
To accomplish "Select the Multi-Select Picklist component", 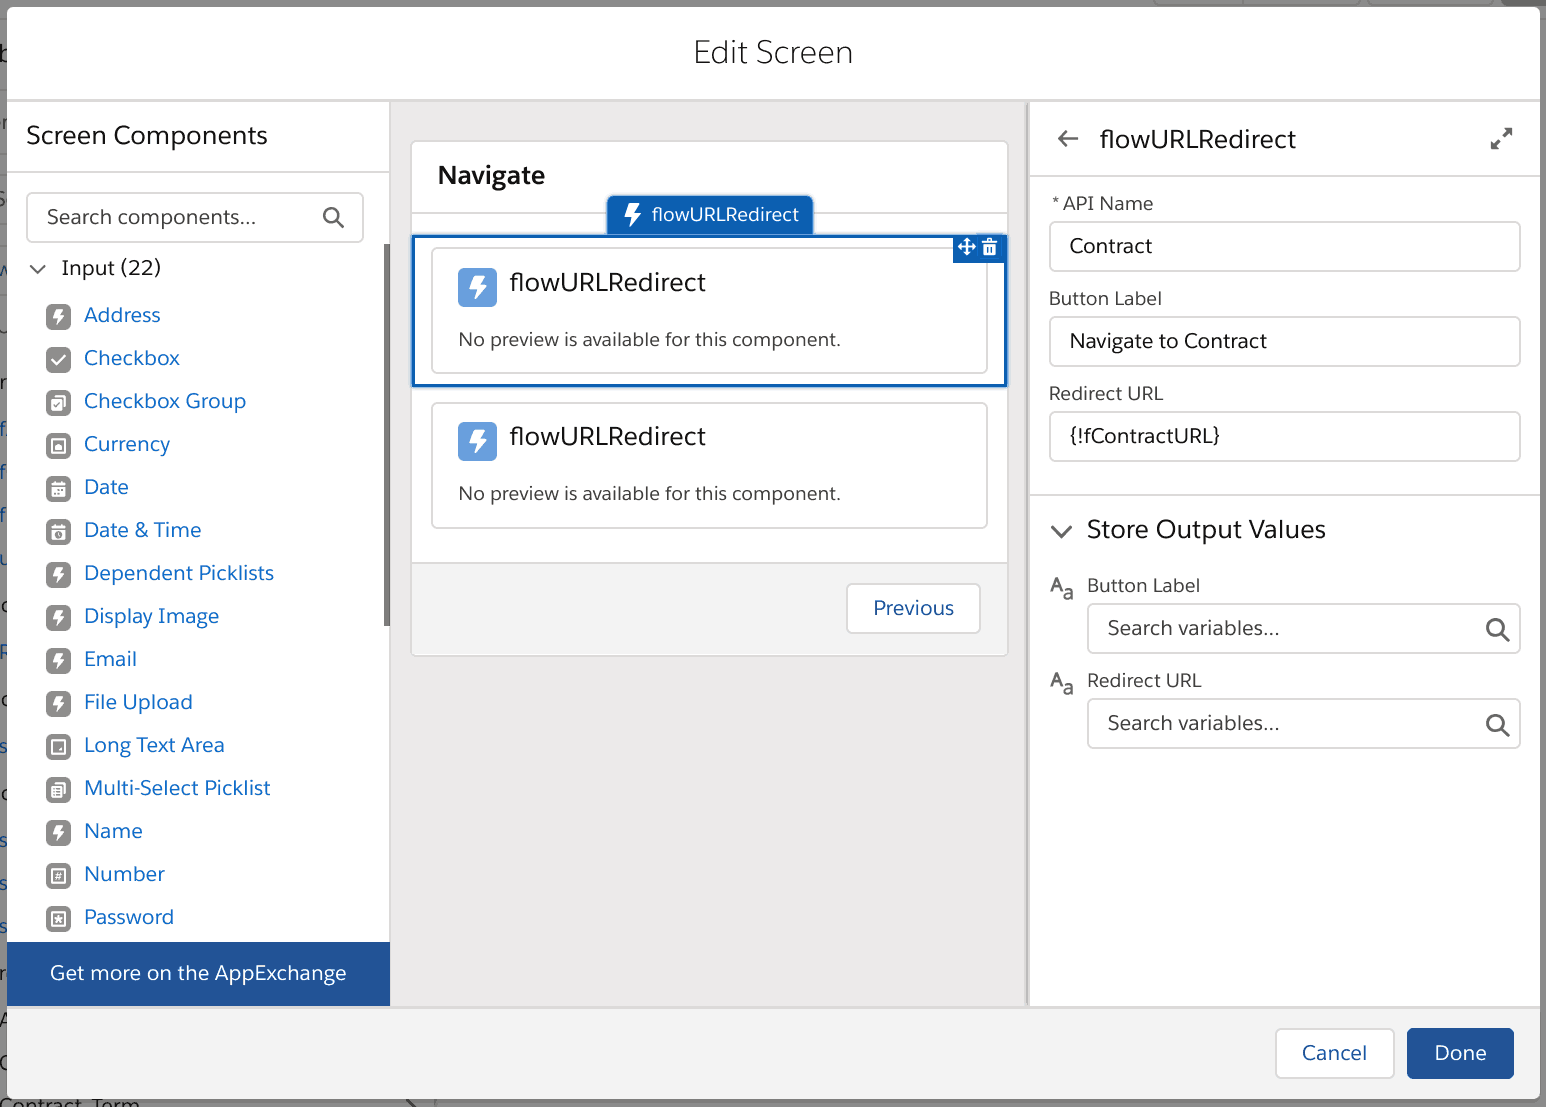I will click(x=177, y=788).
